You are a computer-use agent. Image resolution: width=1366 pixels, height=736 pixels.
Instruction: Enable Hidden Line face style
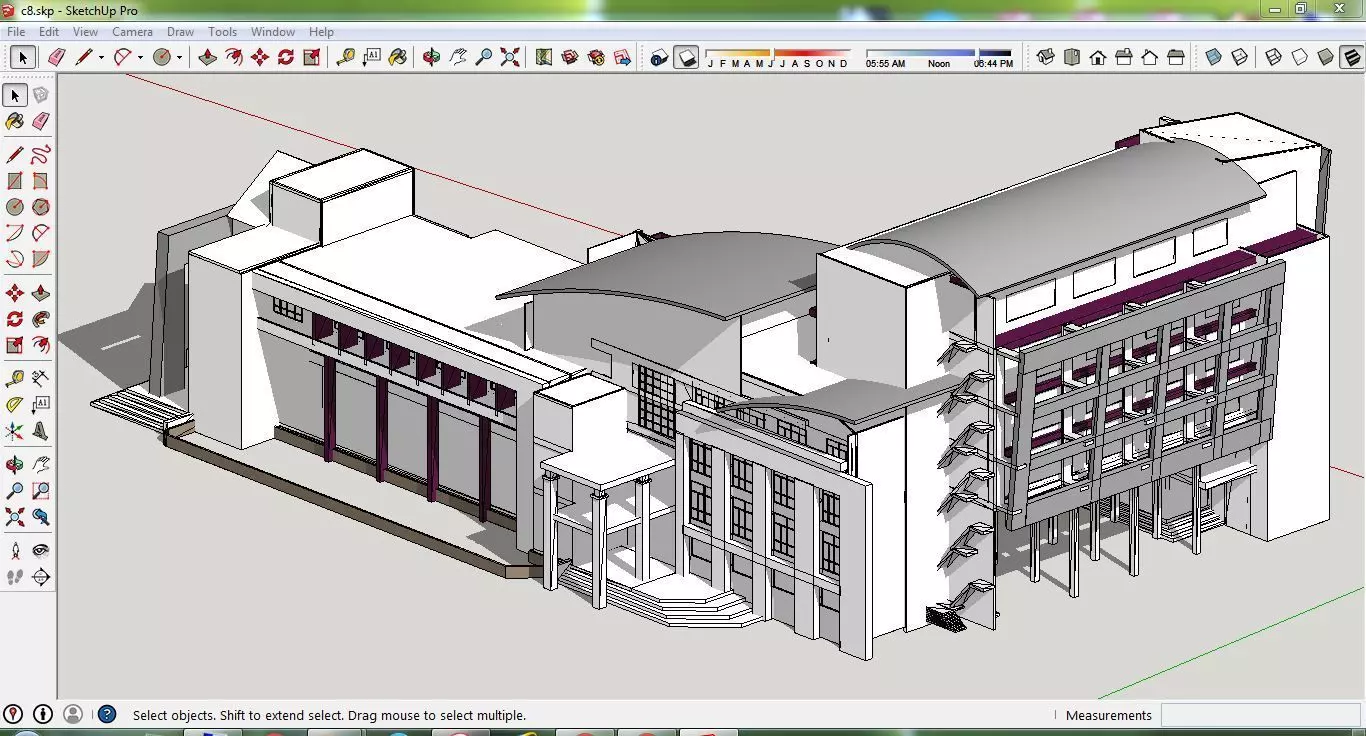pos(1299,57)
